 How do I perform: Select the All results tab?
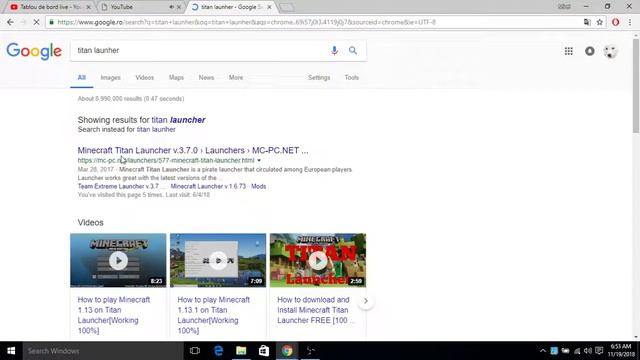pos(82,78)
